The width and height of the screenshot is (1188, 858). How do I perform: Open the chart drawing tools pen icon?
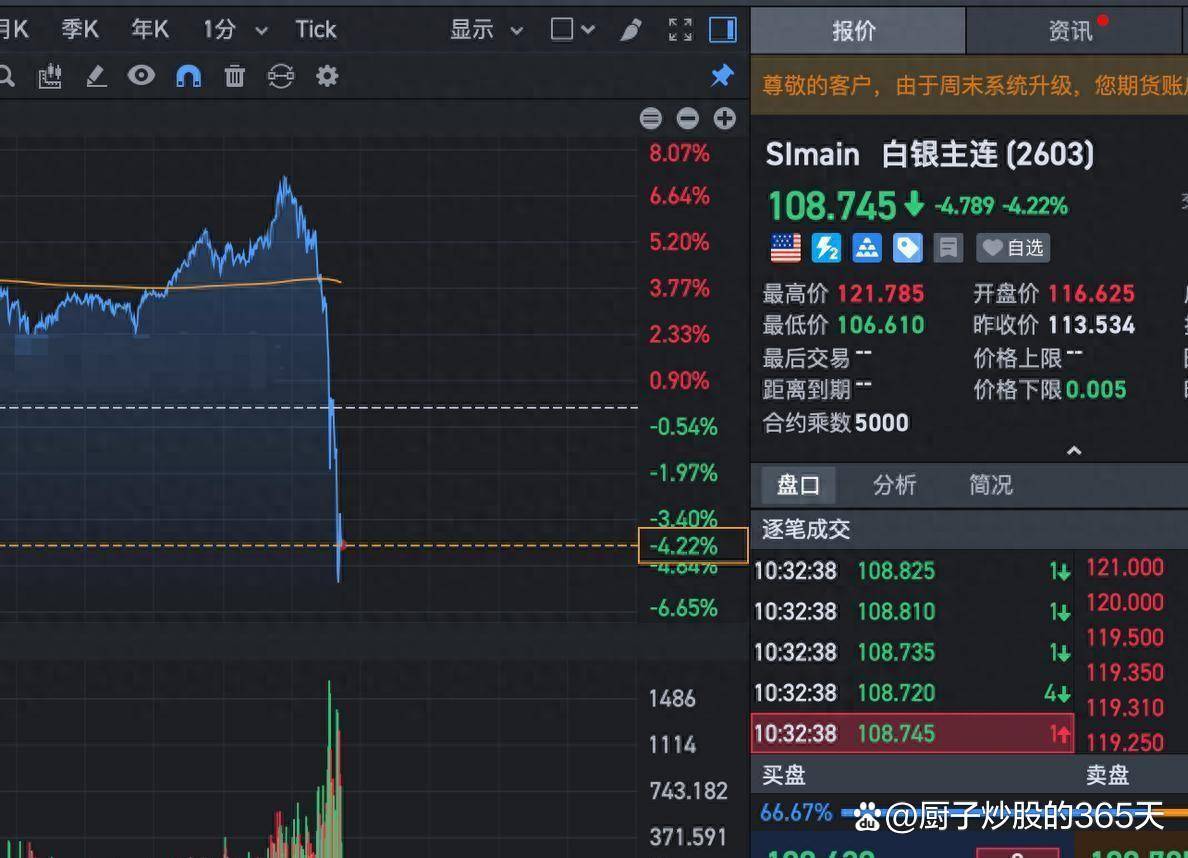[x=96, y=76]
